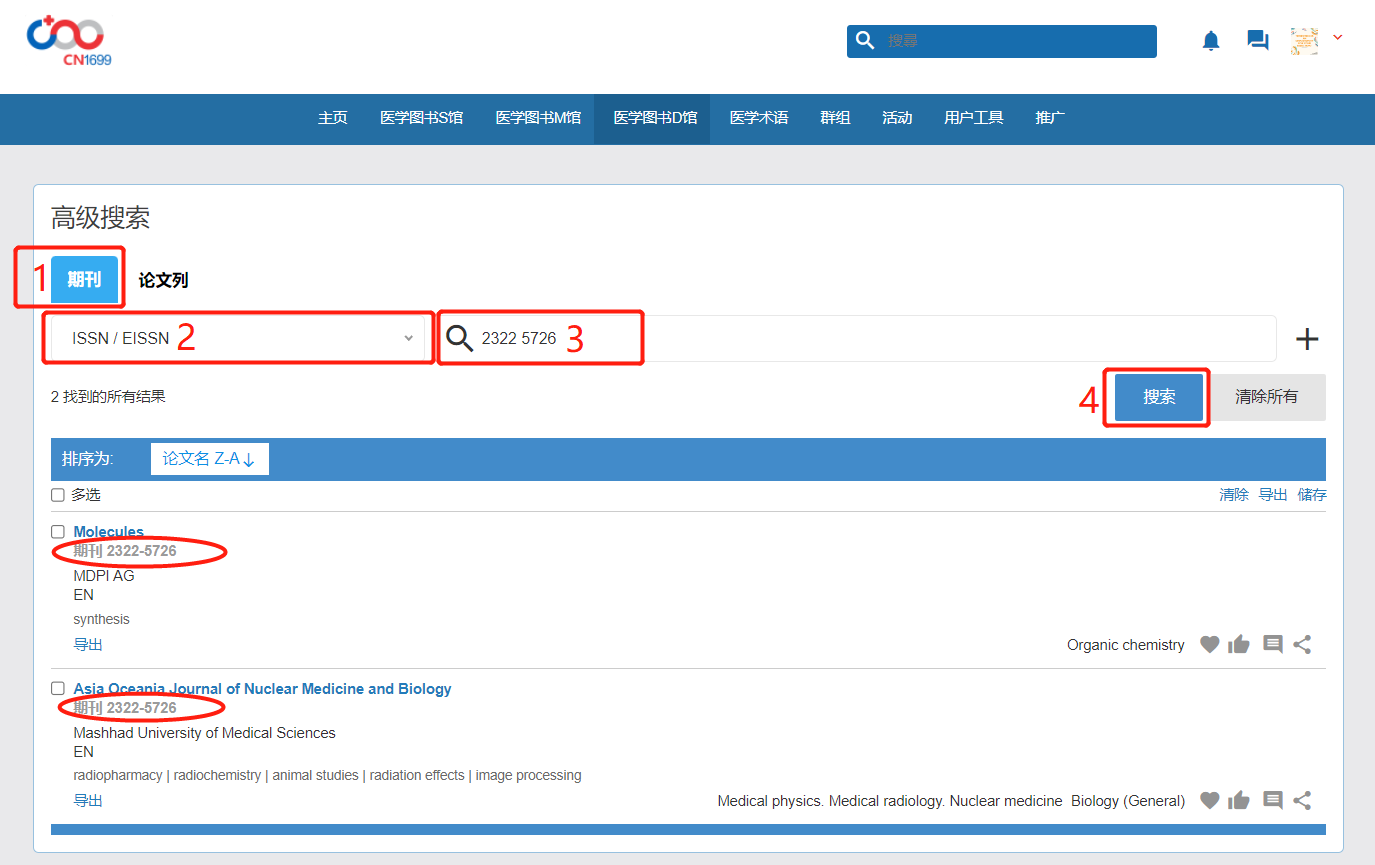Viewport: 1375px width, 865px height.
Task: Click the 搜索 button
Action: (1159, 397)
